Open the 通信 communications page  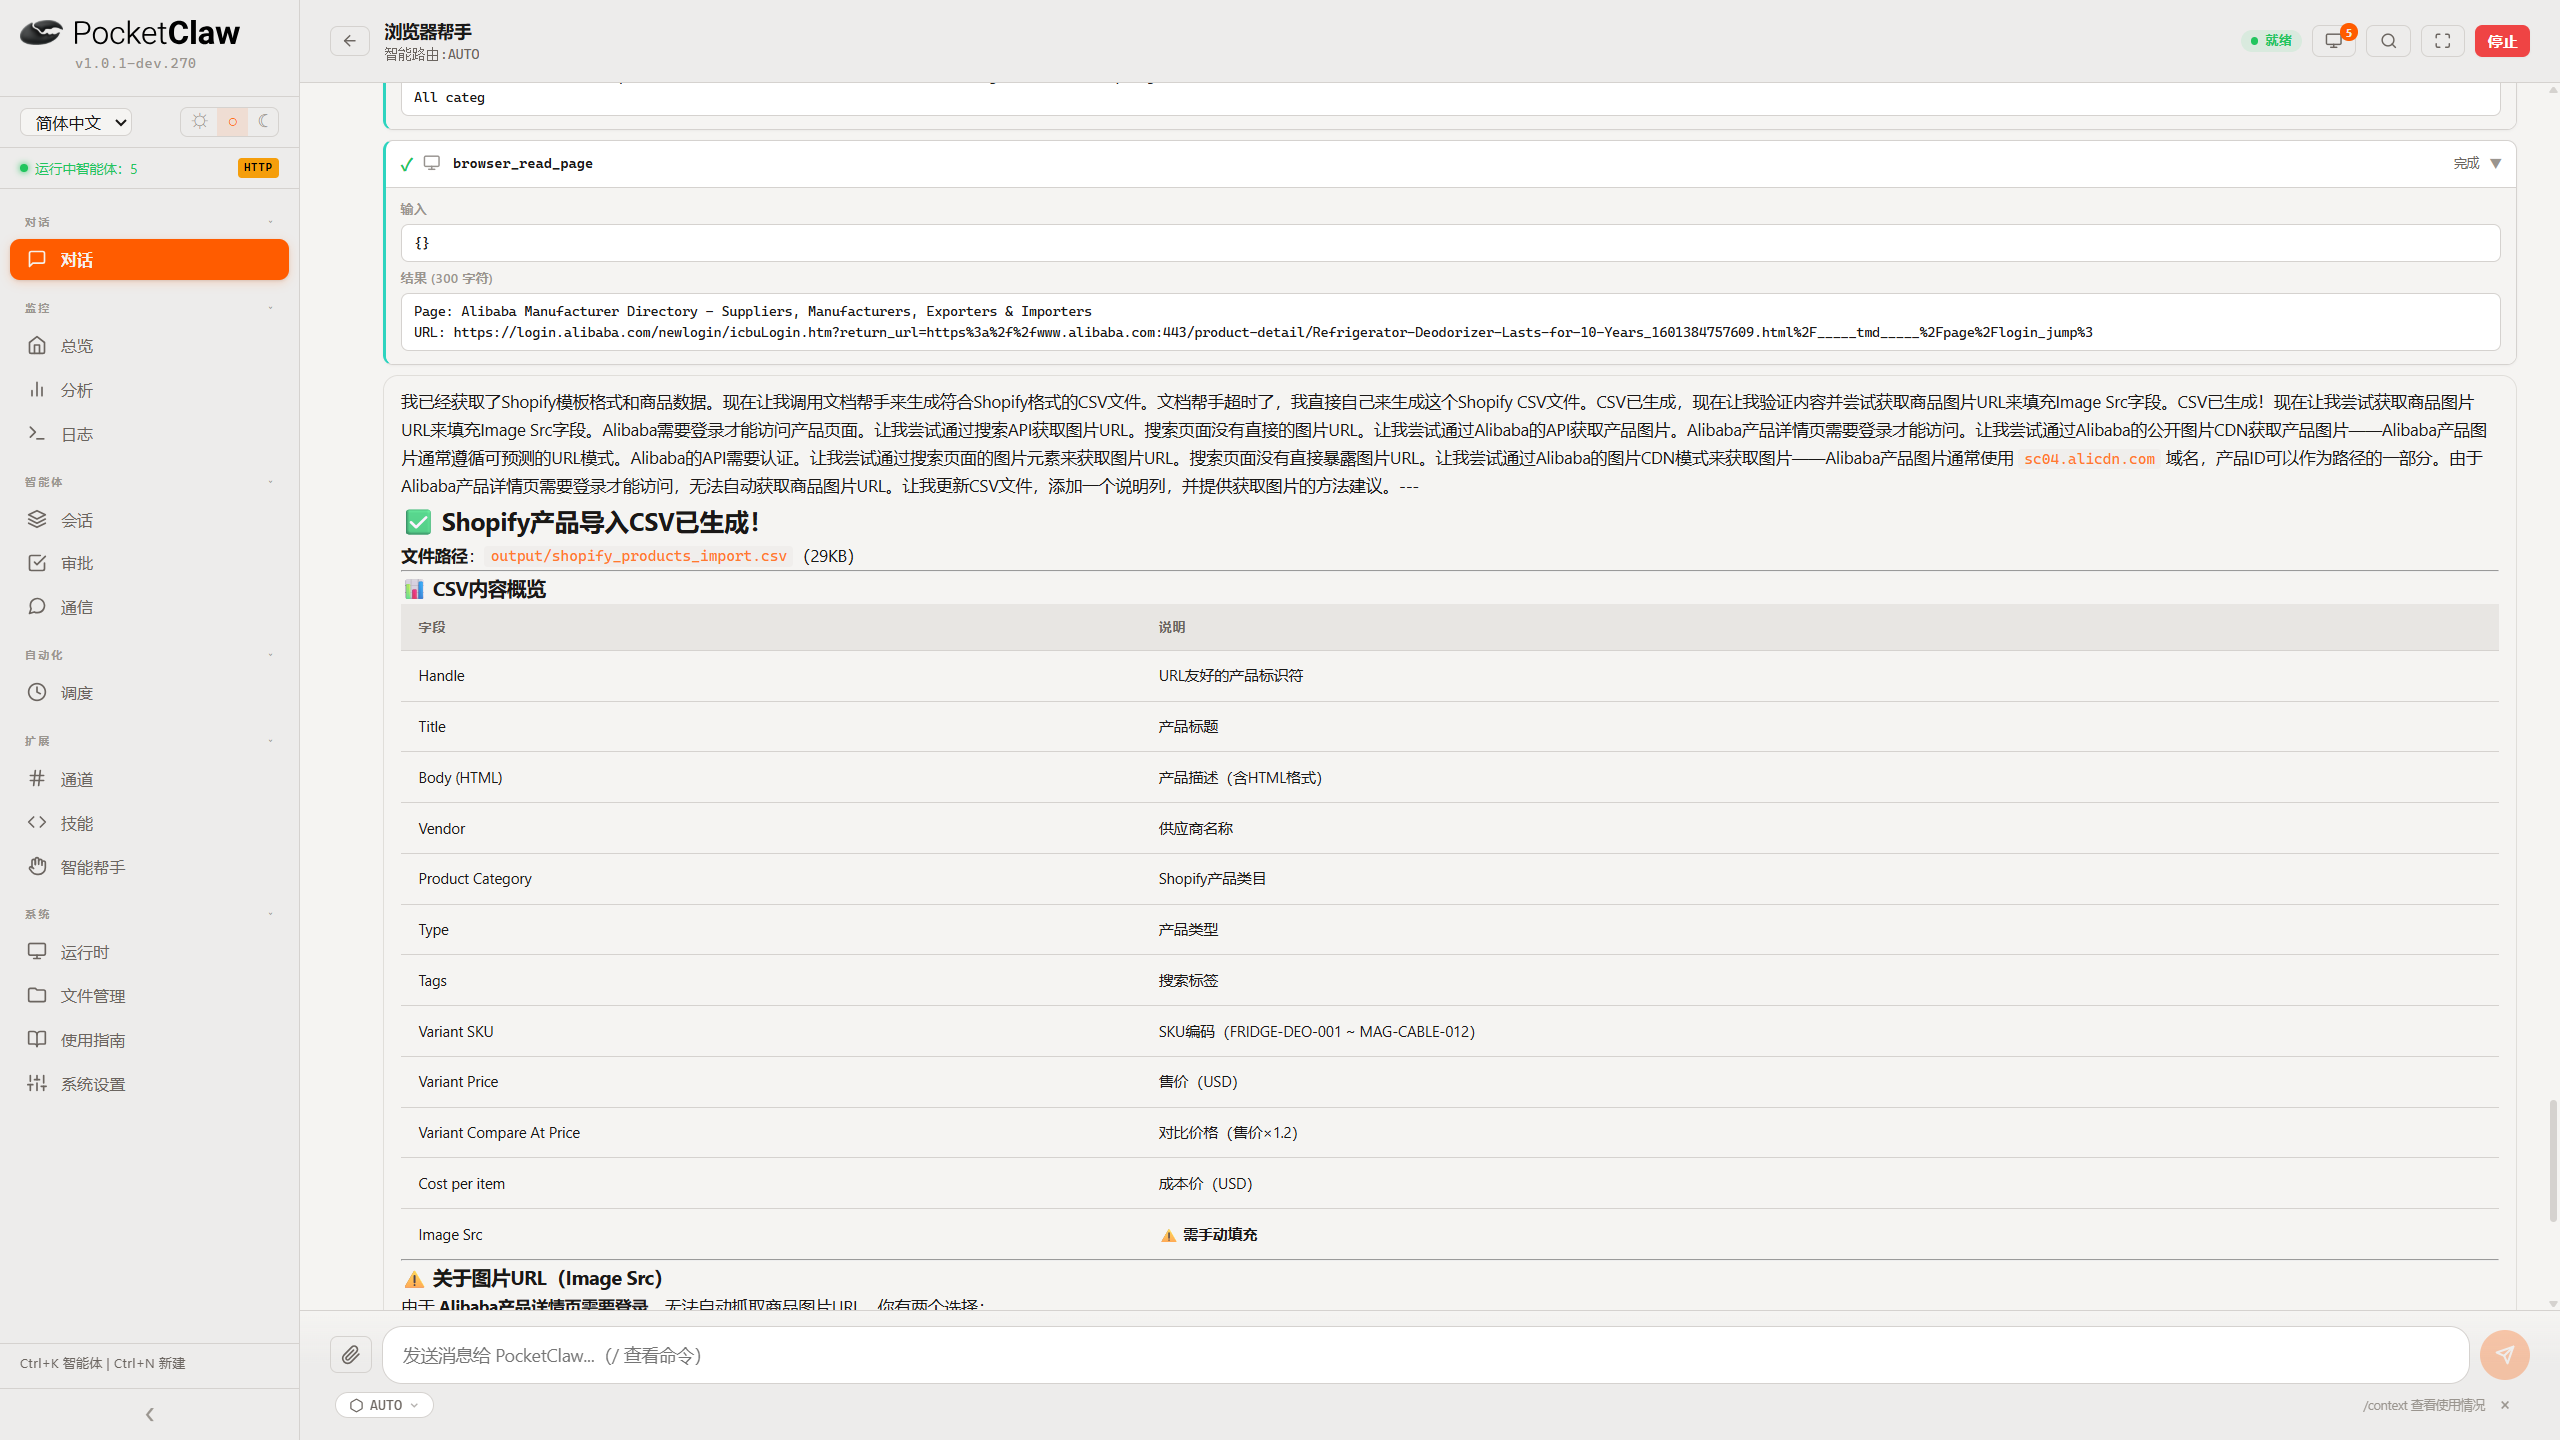click(x=149, y=607)
